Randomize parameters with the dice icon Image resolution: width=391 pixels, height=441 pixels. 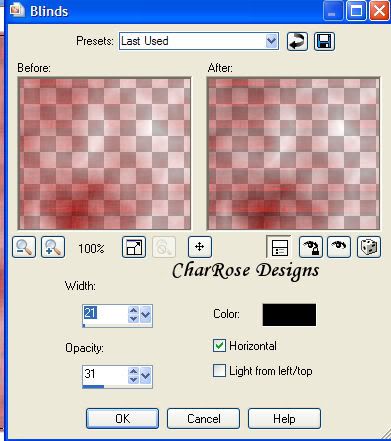click(x=369, y=247)
